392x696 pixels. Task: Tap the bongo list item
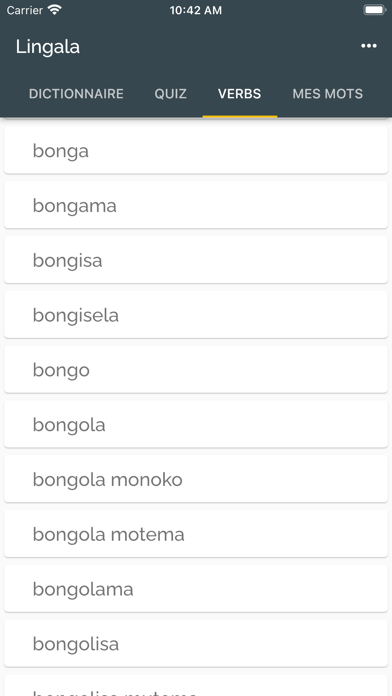pos(196,370)
